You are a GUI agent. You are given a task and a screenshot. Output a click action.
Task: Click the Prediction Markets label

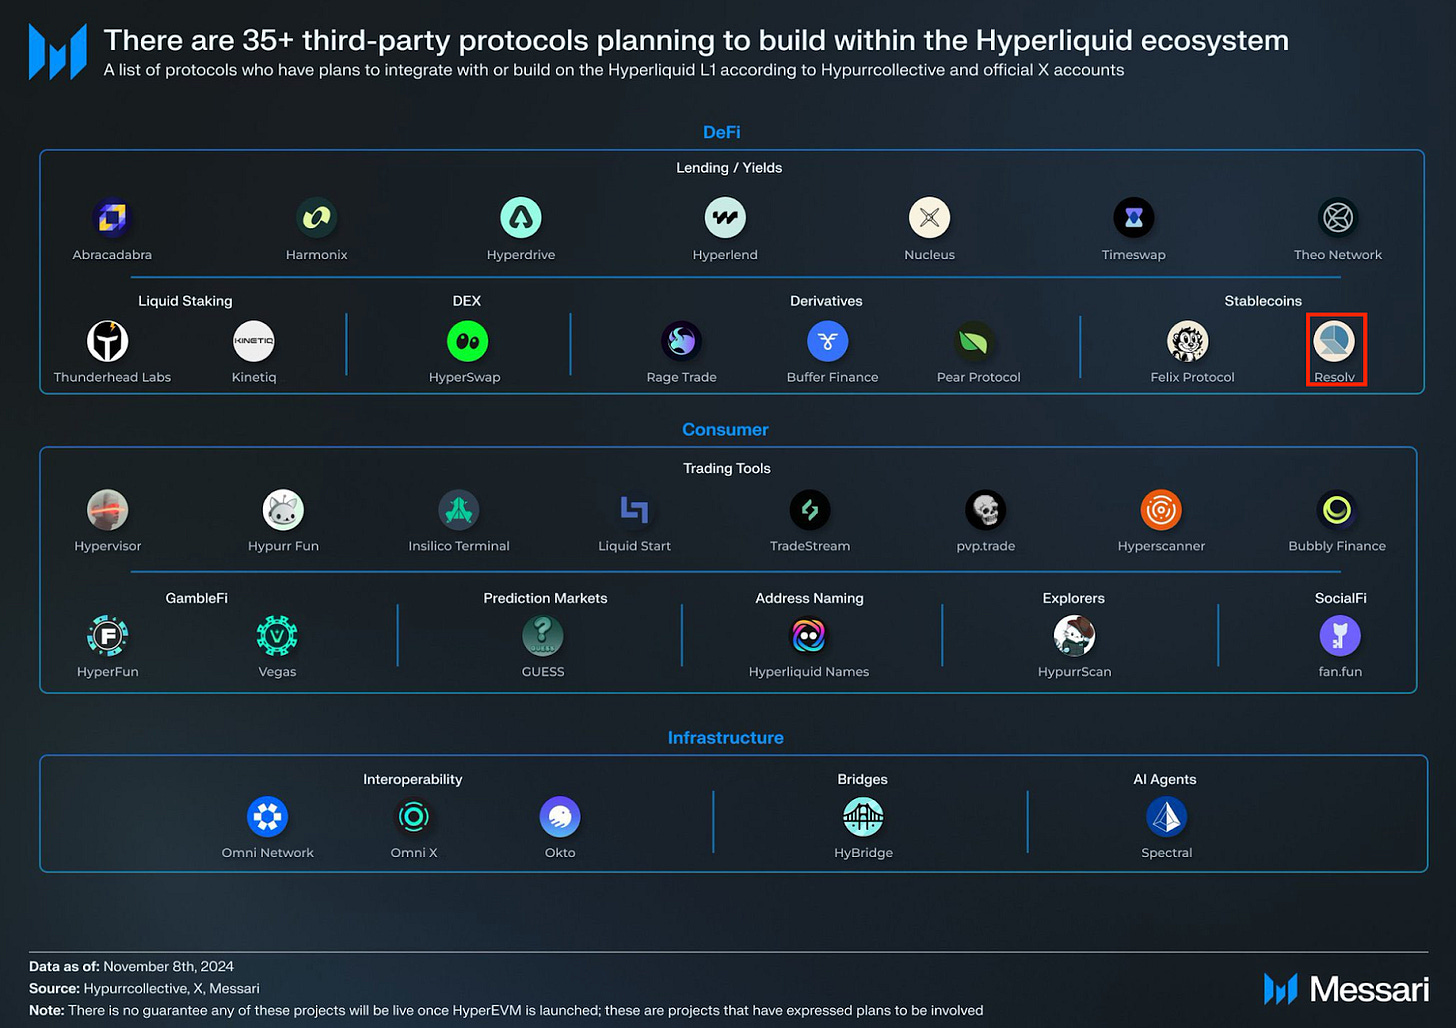point(545,598)
